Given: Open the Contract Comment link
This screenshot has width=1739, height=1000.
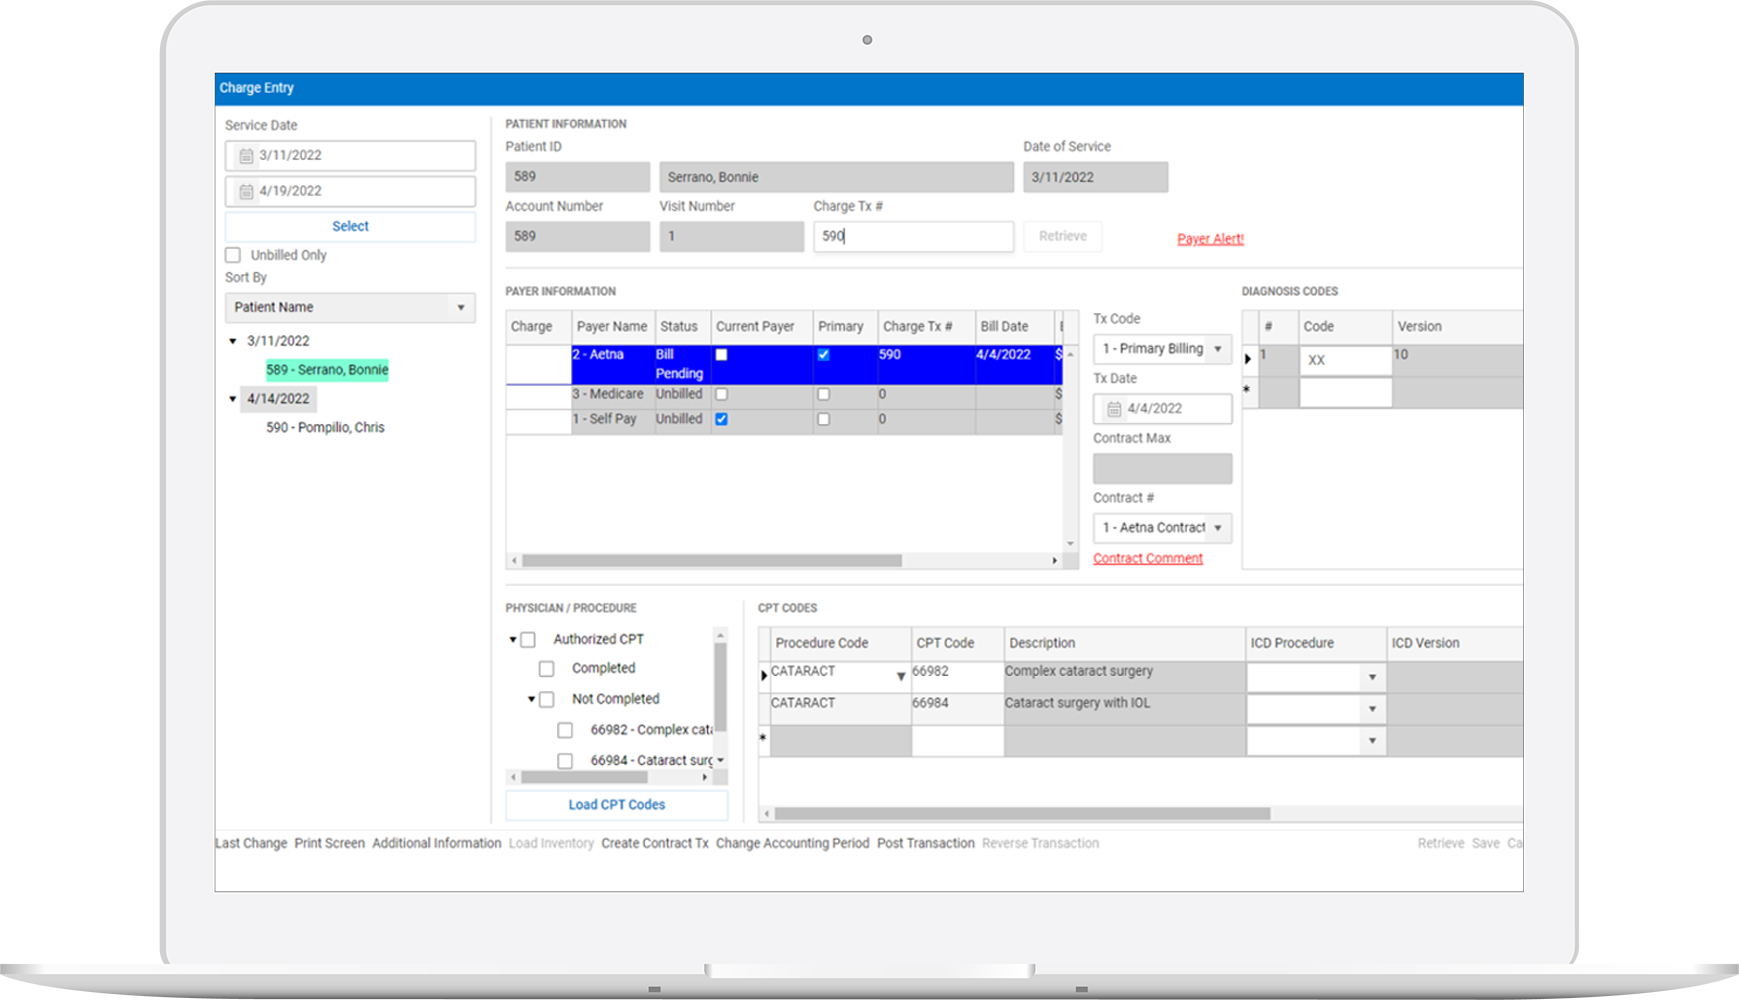Looking at the screenshot, I should click(x=1147, y=559).
